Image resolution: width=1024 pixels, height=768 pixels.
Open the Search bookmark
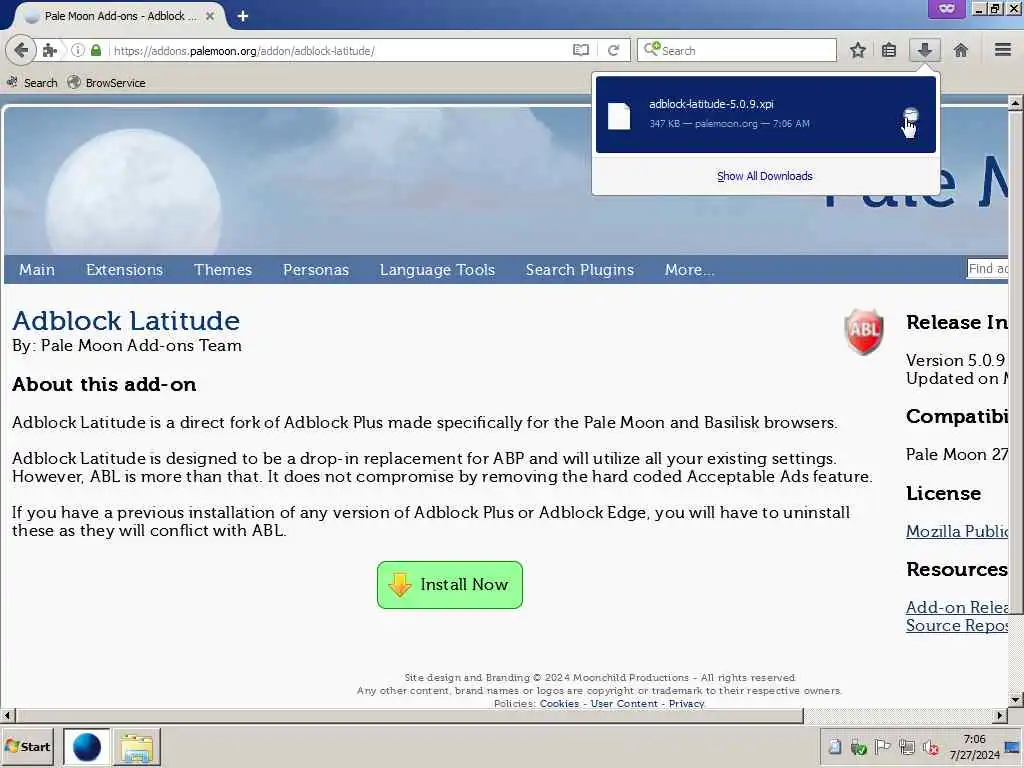(32, 83)
